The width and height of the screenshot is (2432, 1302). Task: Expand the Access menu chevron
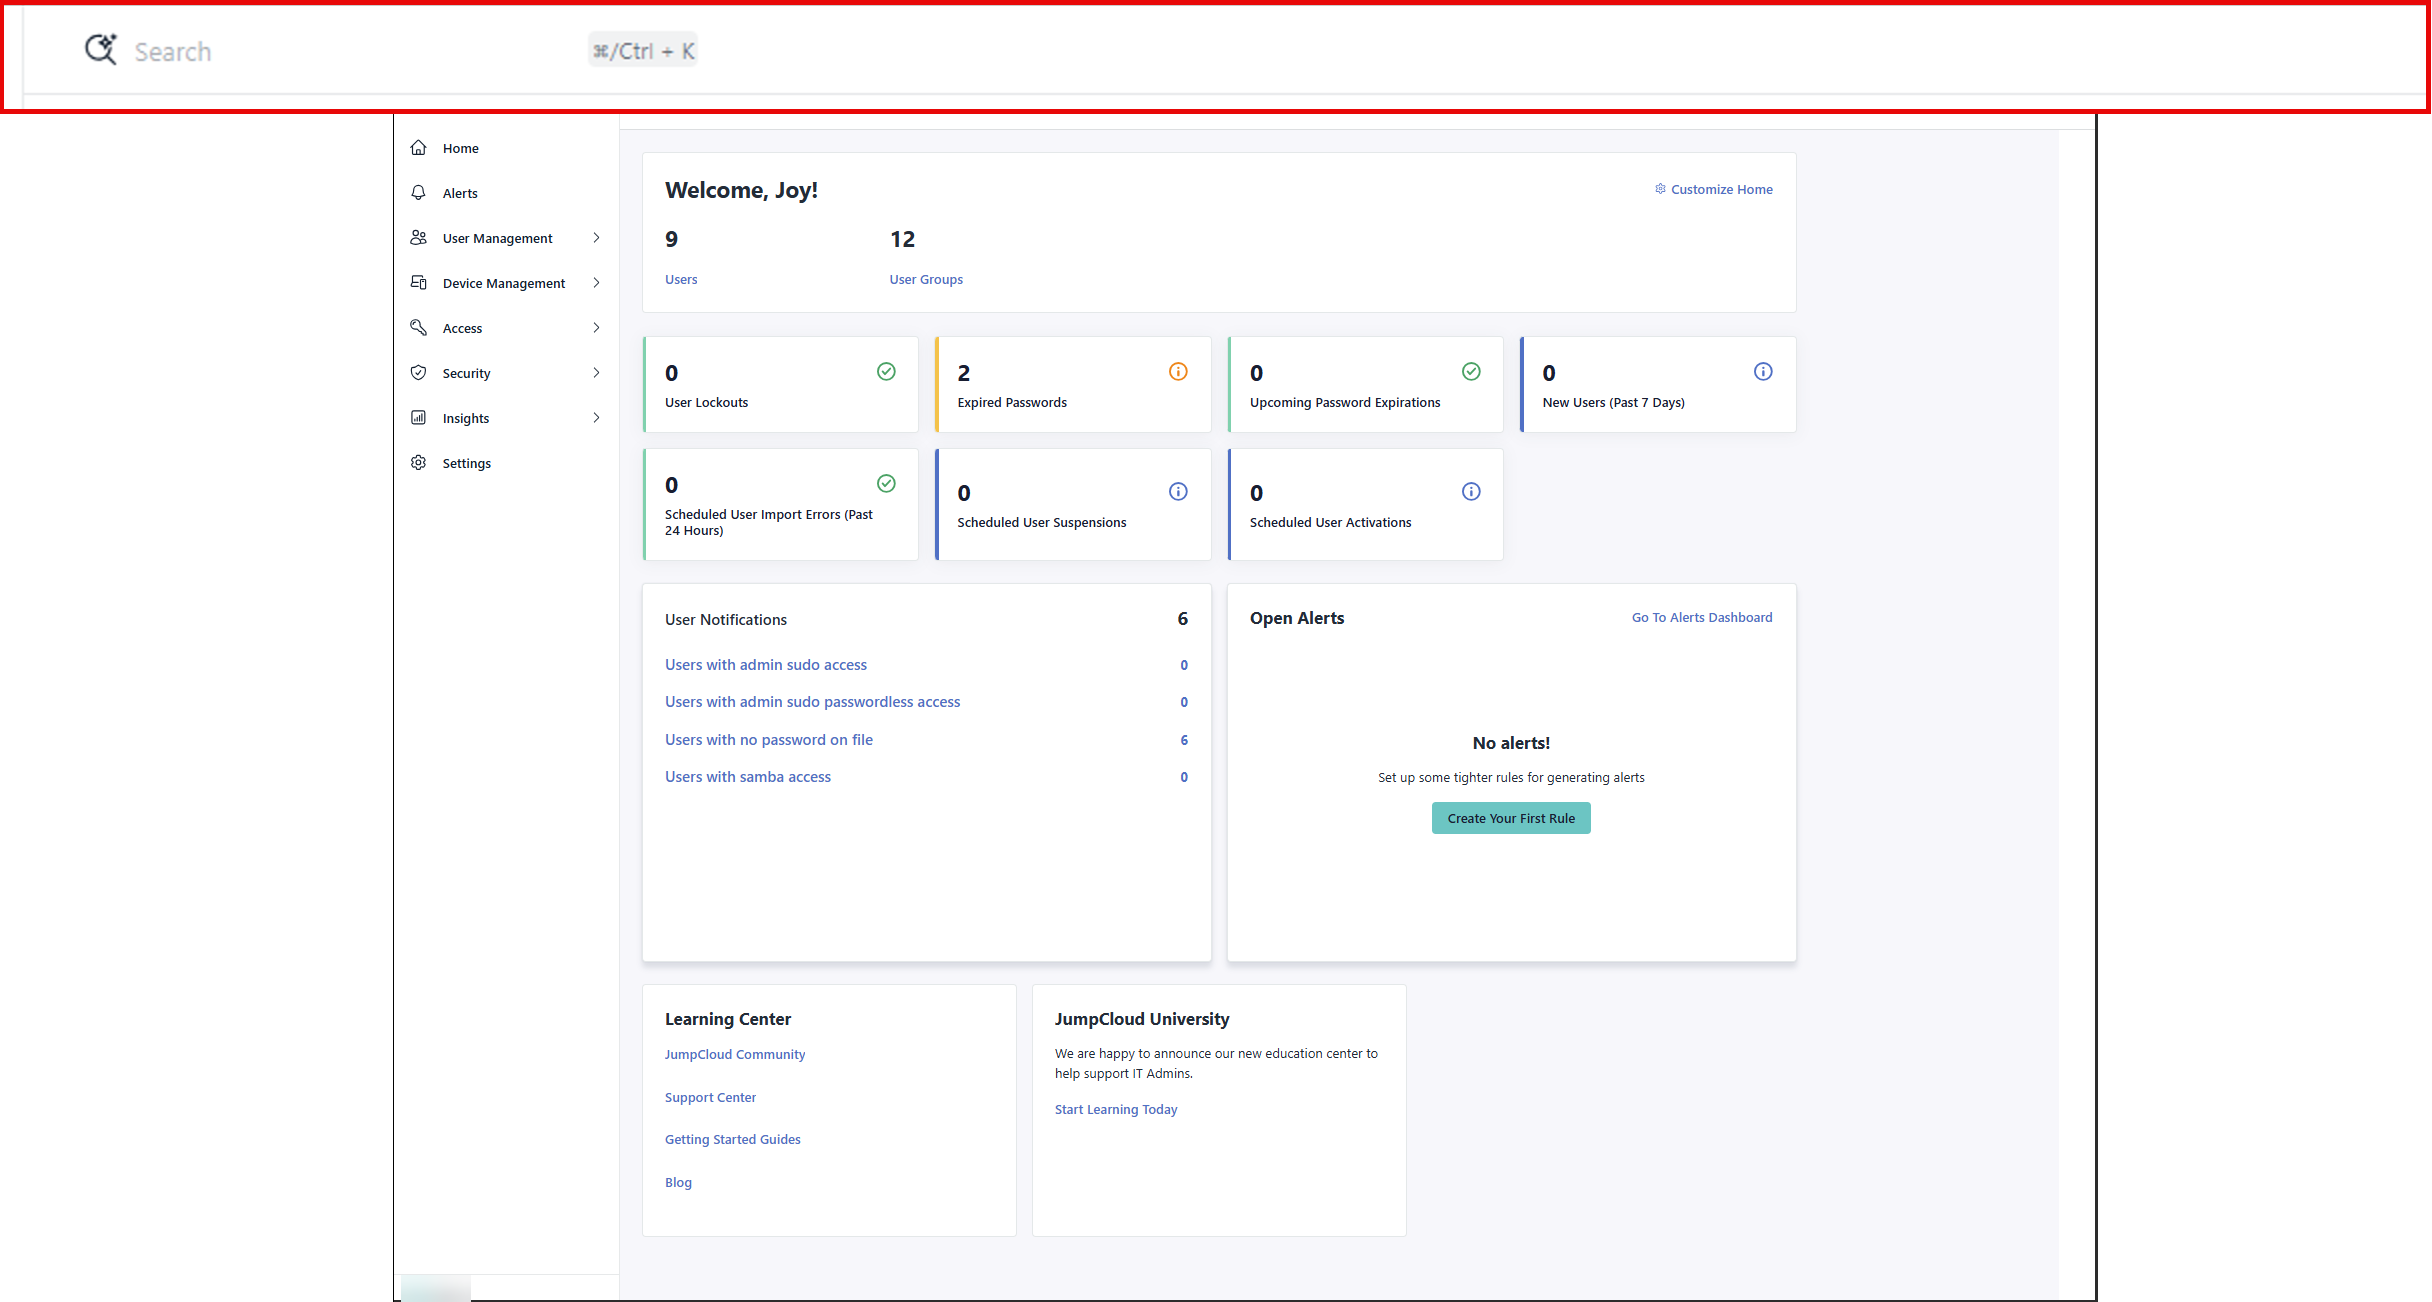[x=596, y=328]
